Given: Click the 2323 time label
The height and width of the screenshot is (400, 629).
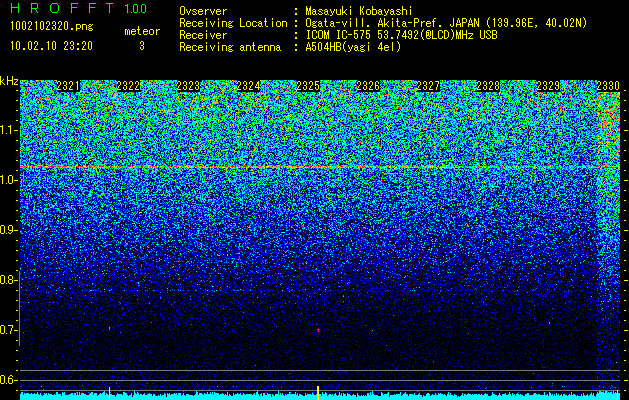Looking at the screenshot, I should pos(188,86).
